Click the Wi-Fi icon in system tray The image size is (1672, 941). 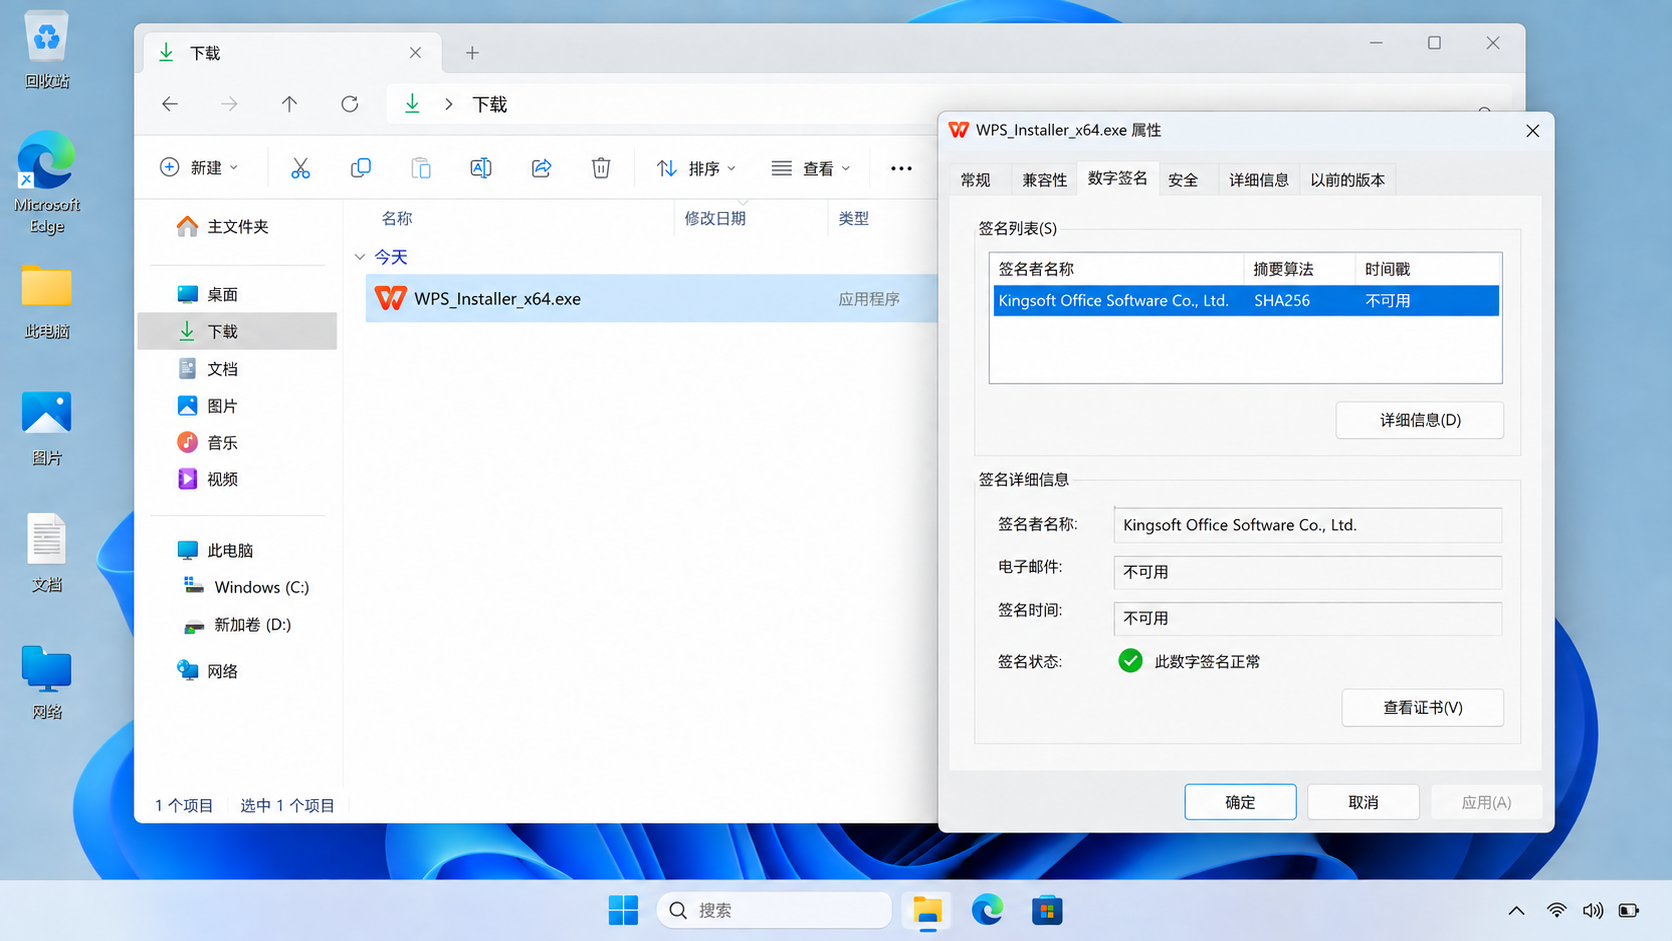[1556, 910]
